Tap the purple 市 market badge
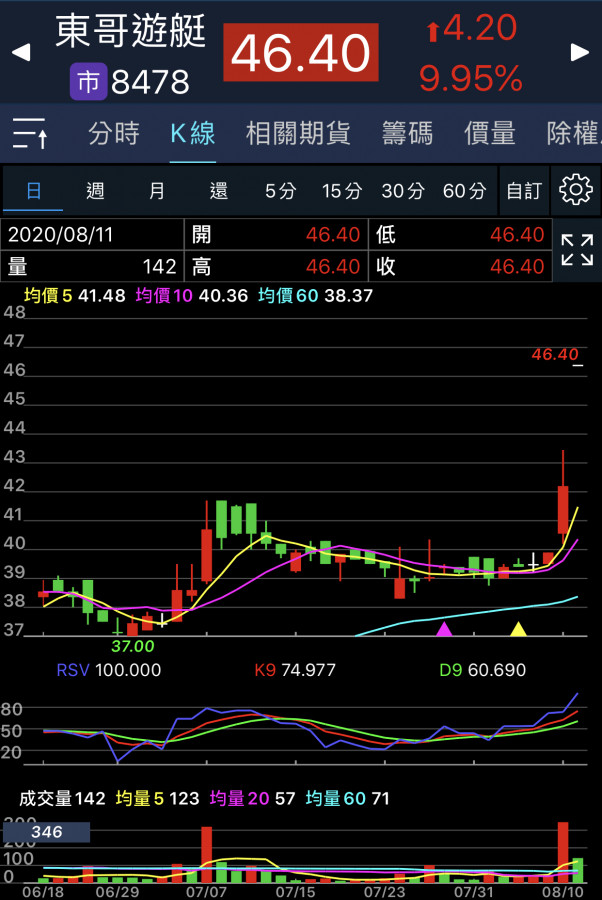Screen dimensions: 602x900 [88, 82]
